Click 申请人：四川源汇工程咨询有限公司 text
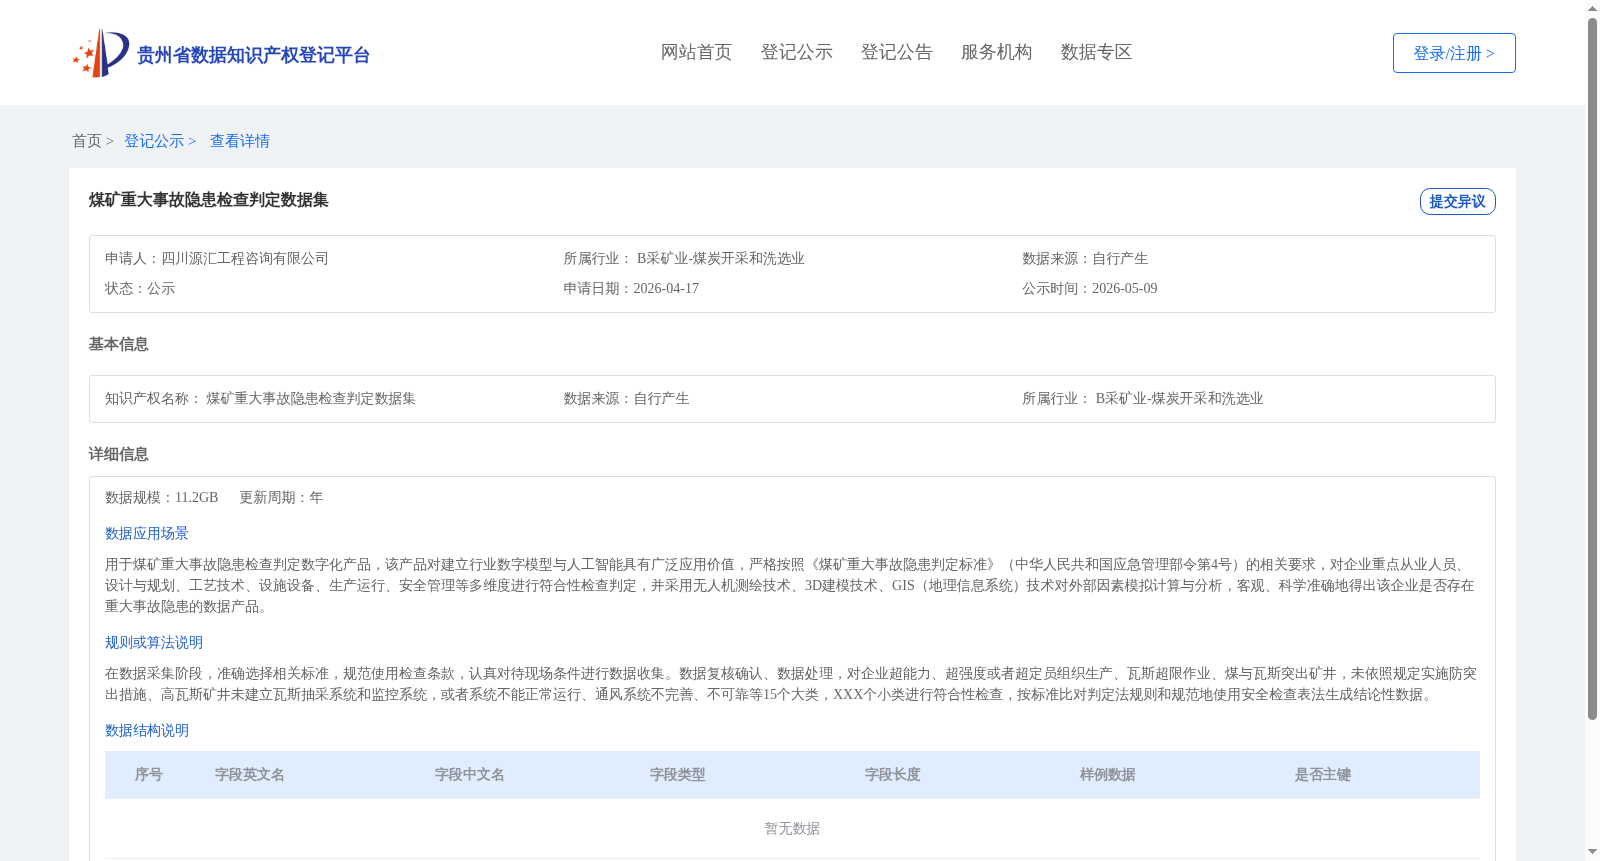Screen dimensions: 1600x861 217,258
